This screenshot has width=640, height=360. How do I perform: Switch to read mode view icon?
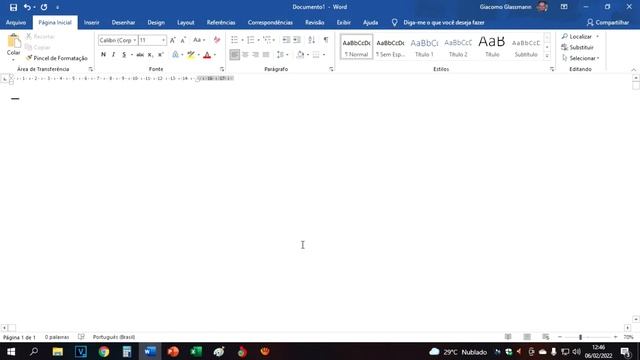(508, 337)
